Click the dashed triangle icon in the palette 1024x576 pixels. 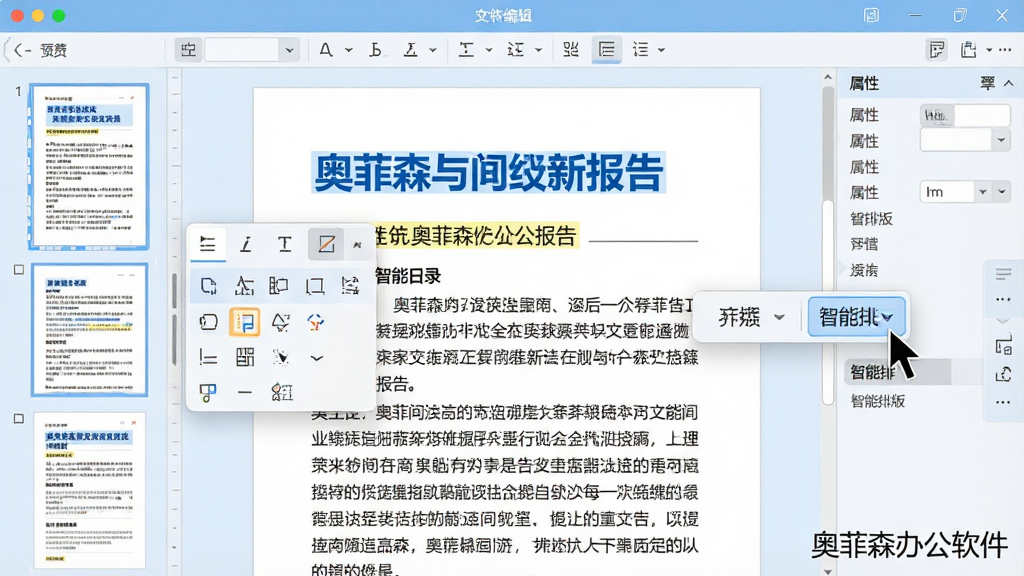click(x=281, y=322)
